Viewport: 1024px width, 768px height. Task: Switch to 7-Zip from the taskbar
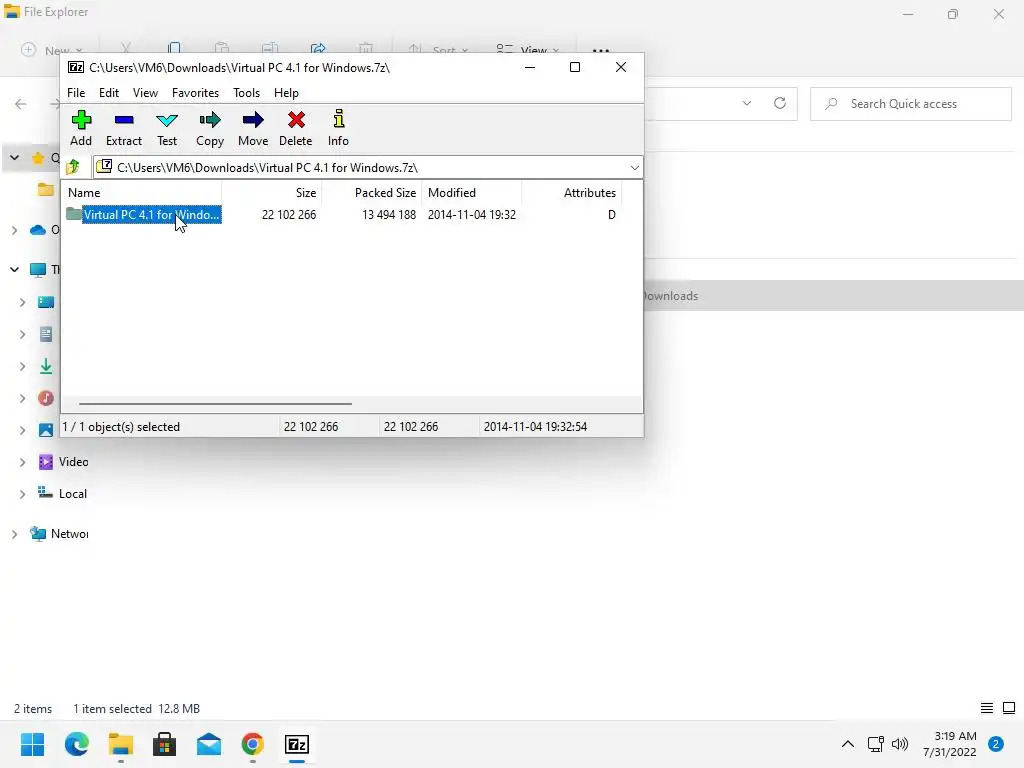[297, 744]
